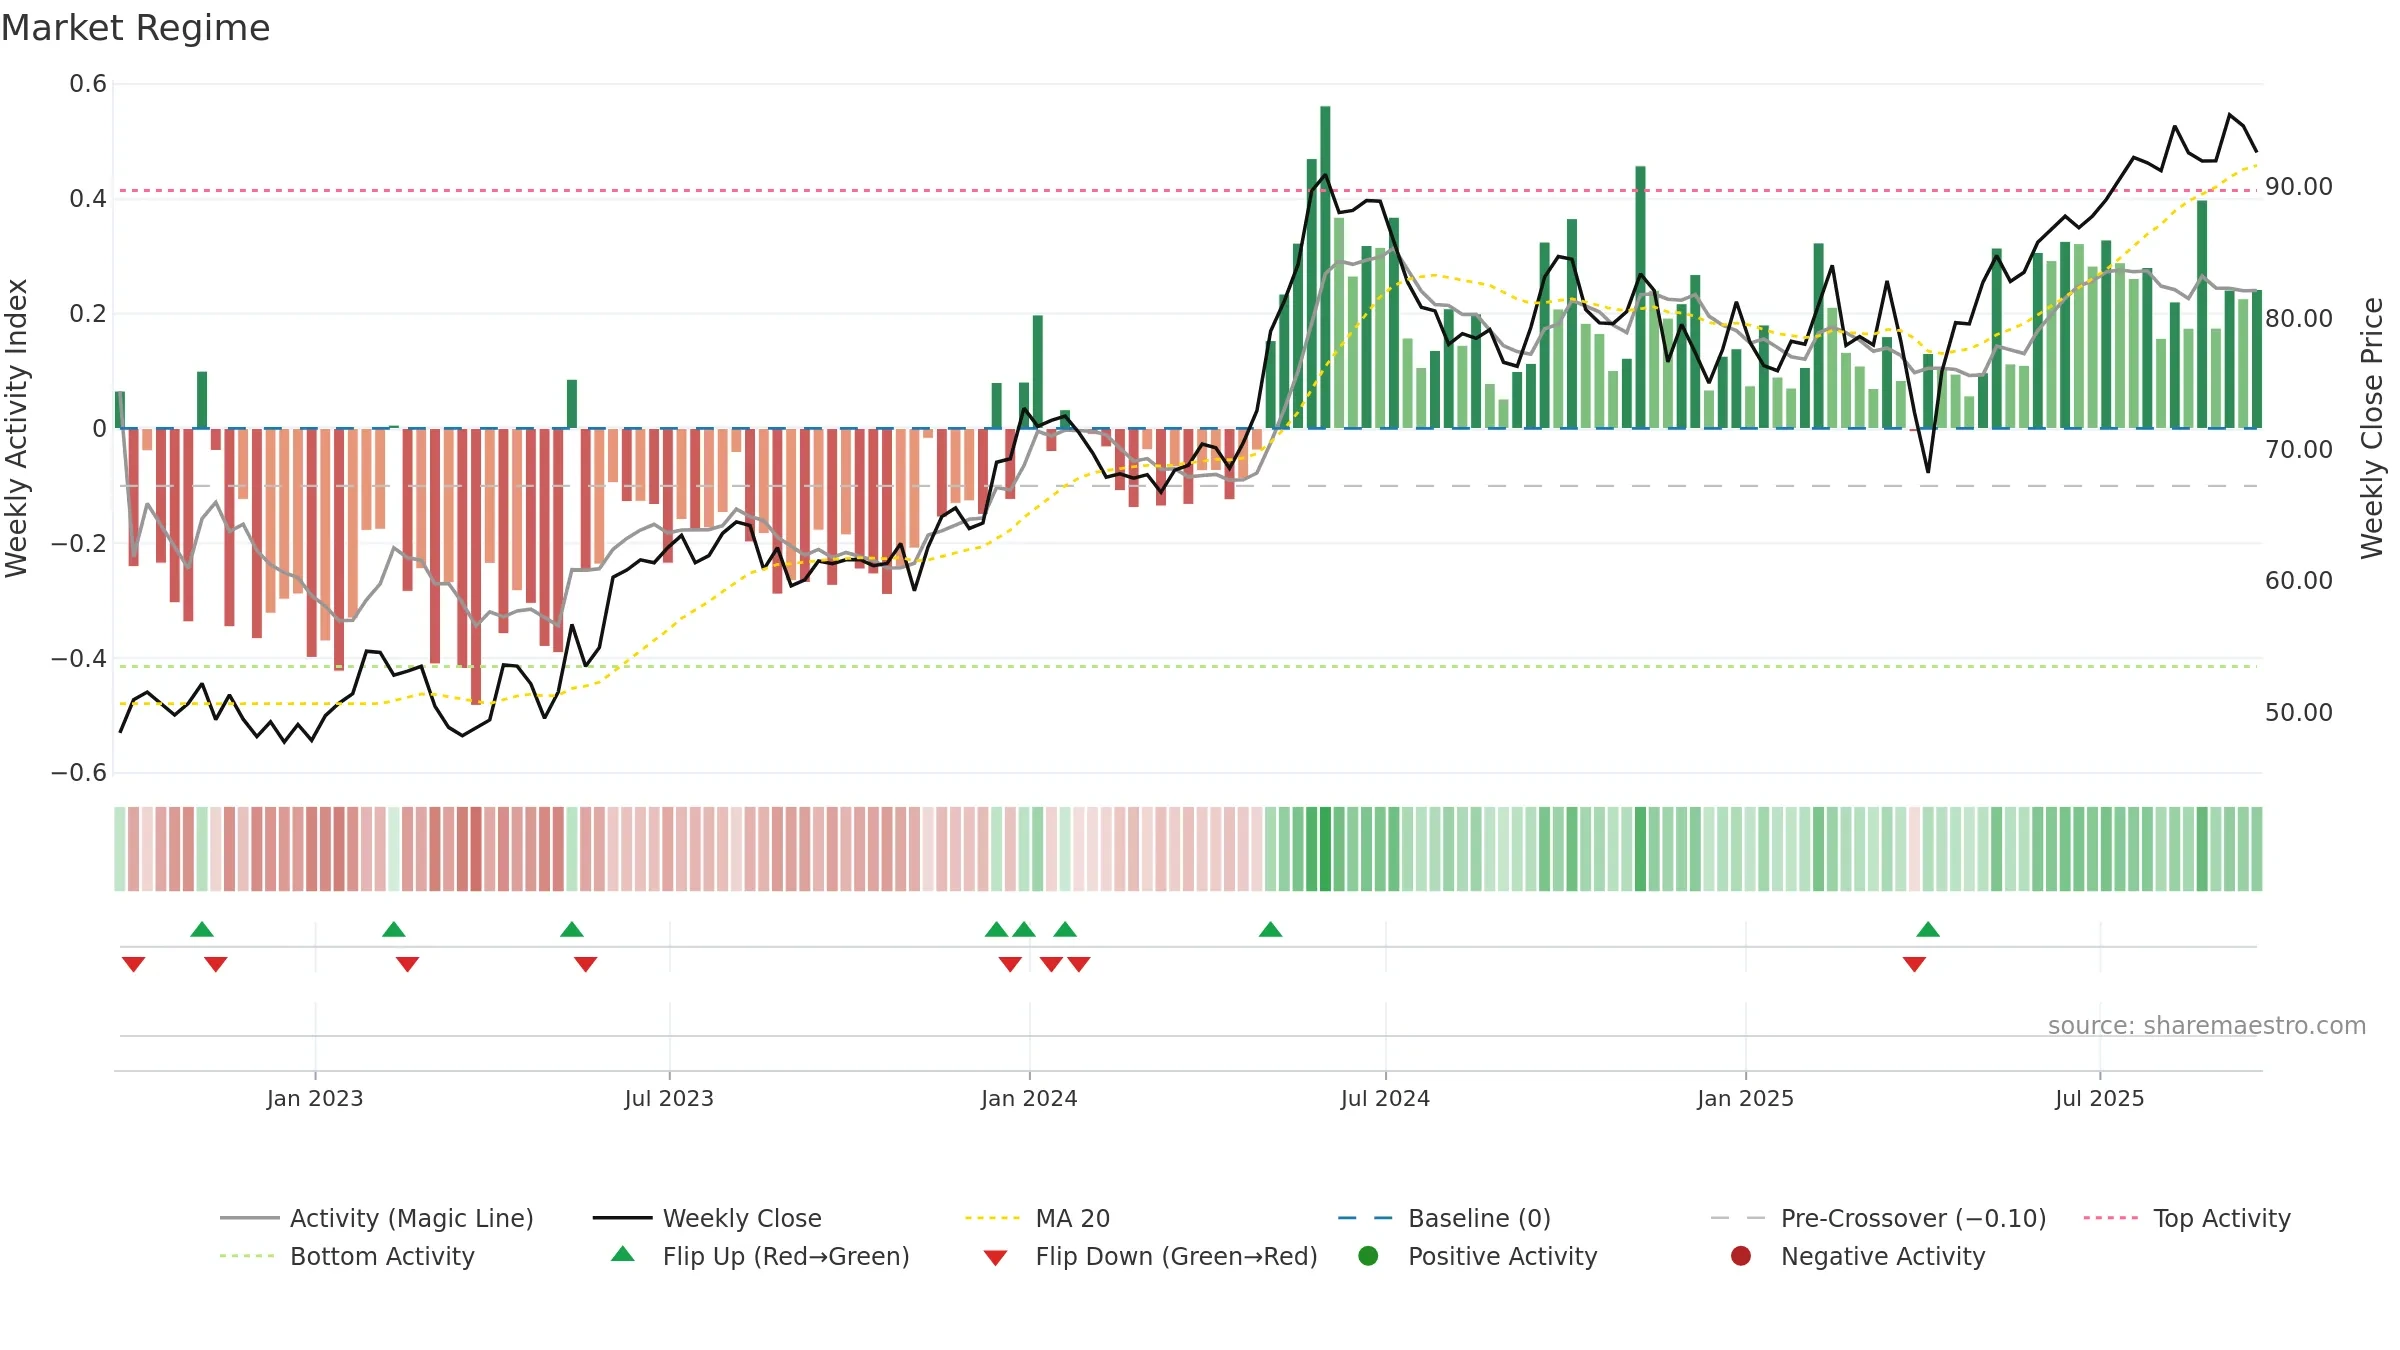2400x1350 pixels.
Task: Click the last green flip-up triangle near April 2025
Action: tap(1928, 930)
